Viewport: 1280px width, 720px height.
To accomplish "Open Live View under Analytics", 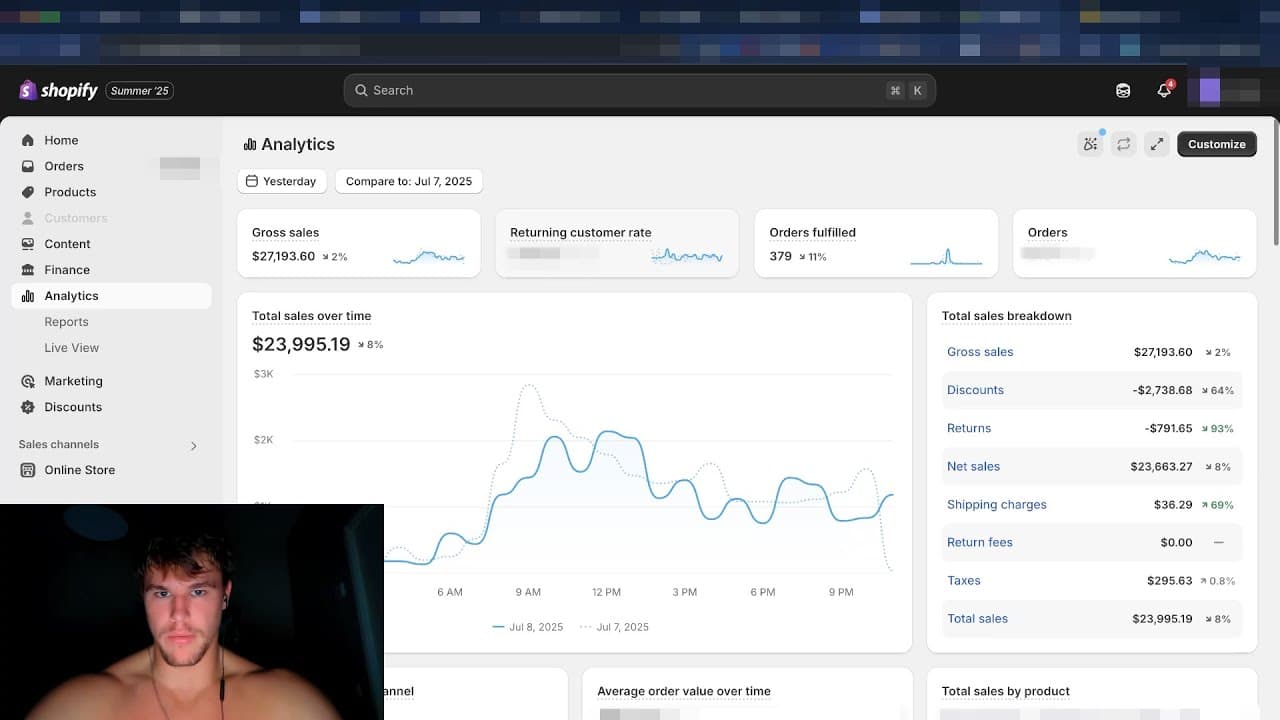I will [x=72, y=348].
